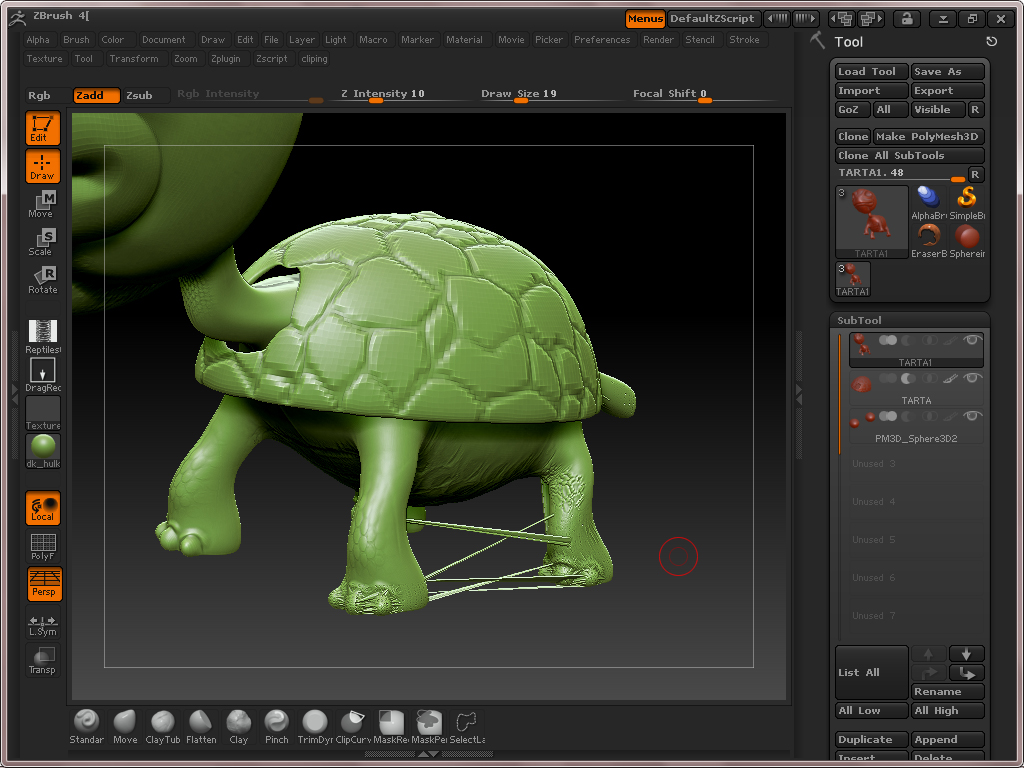
Task: Click the Clone All SubTools button
Action: (x=909, y=155)
